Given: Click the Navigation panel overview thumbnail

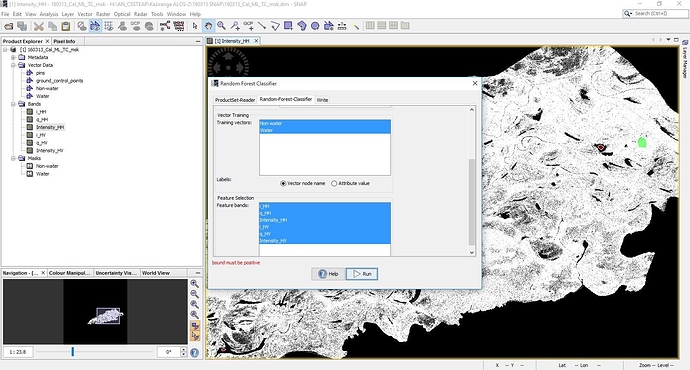Looking at the screenshot, I should 95,311.
